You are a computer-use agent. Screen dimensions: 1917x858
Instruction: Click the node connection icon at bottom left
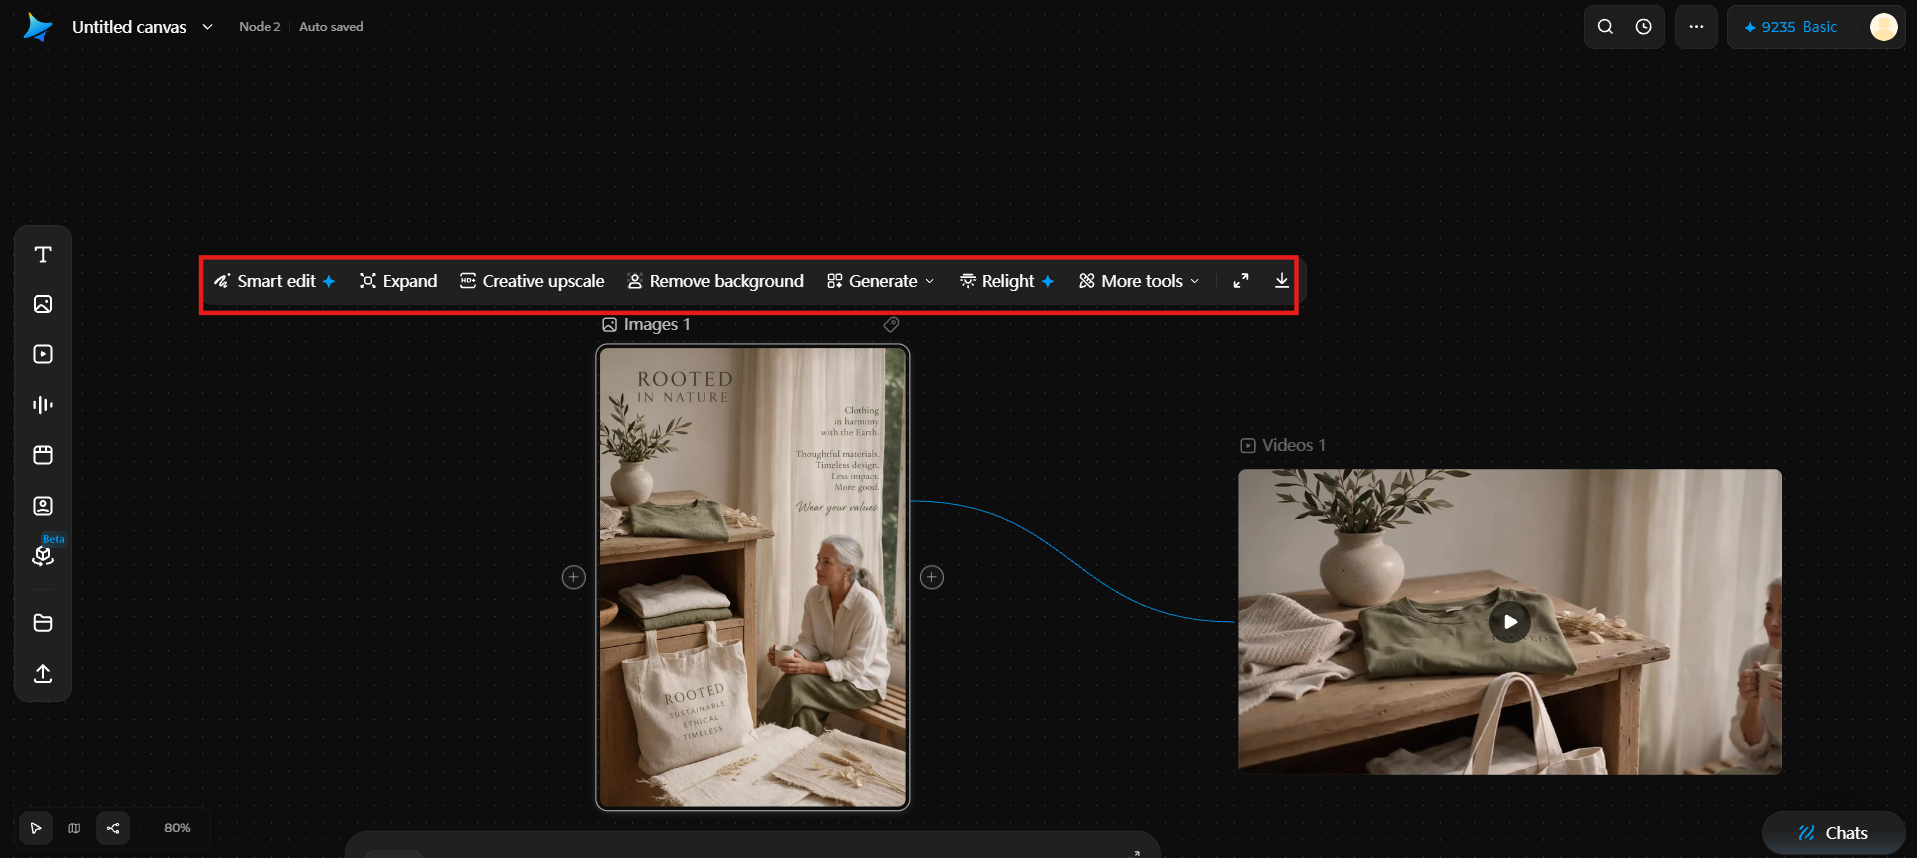click(x=113, y=828)
